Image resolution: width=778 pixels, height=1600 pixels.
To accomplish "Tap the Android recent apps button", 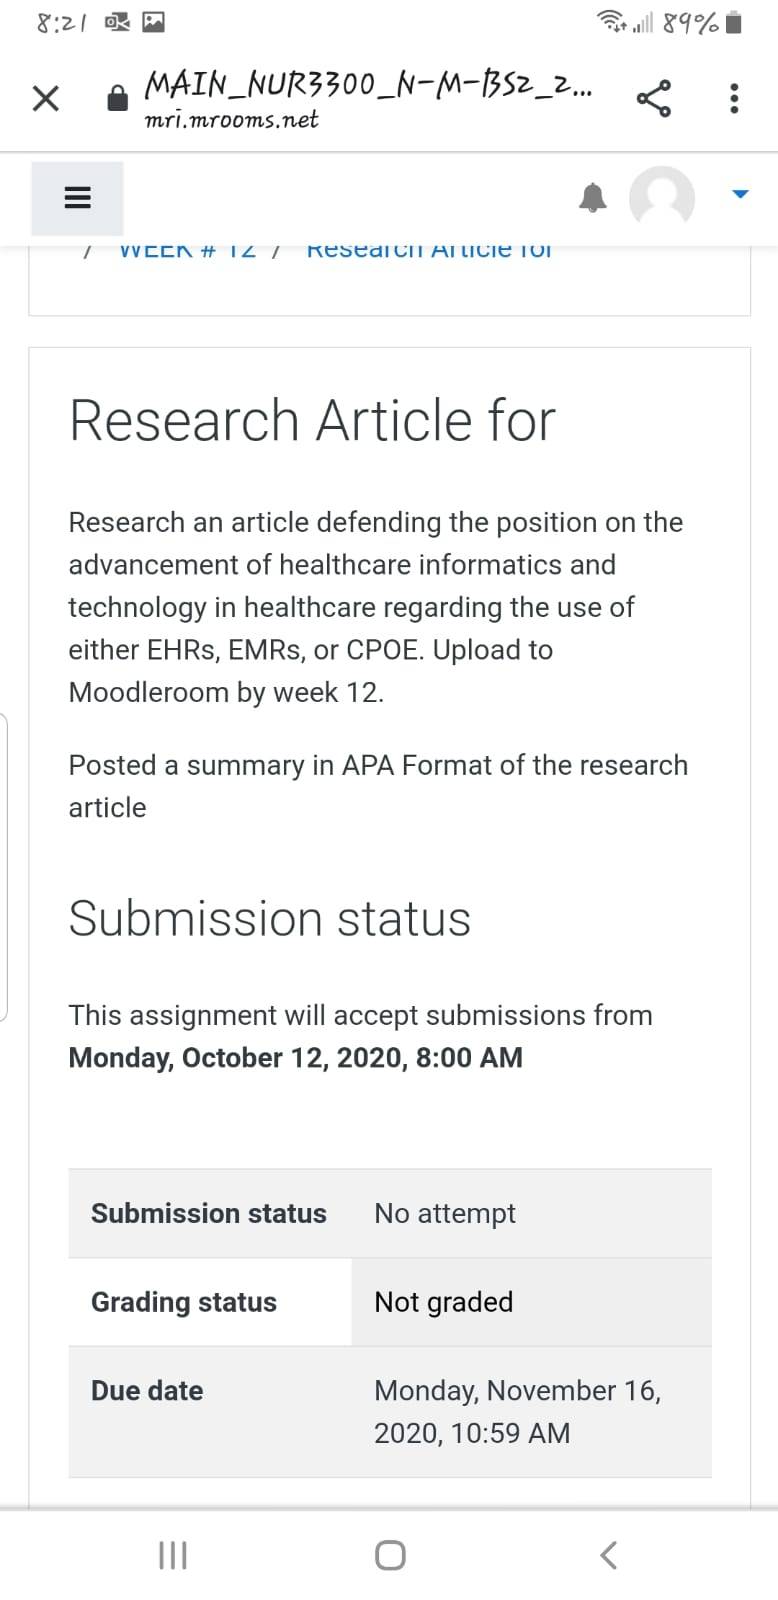I will click(x=173, y=1555).
